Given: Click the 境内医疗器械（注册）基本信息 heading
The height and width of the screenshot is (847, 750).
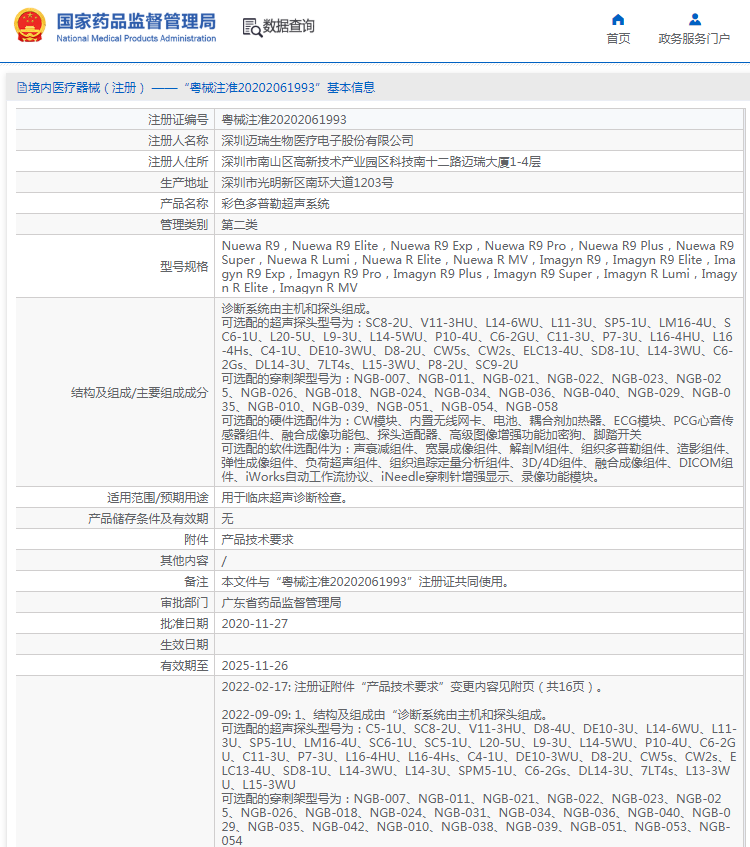Looking at the screenshot, I should (201, 88).
